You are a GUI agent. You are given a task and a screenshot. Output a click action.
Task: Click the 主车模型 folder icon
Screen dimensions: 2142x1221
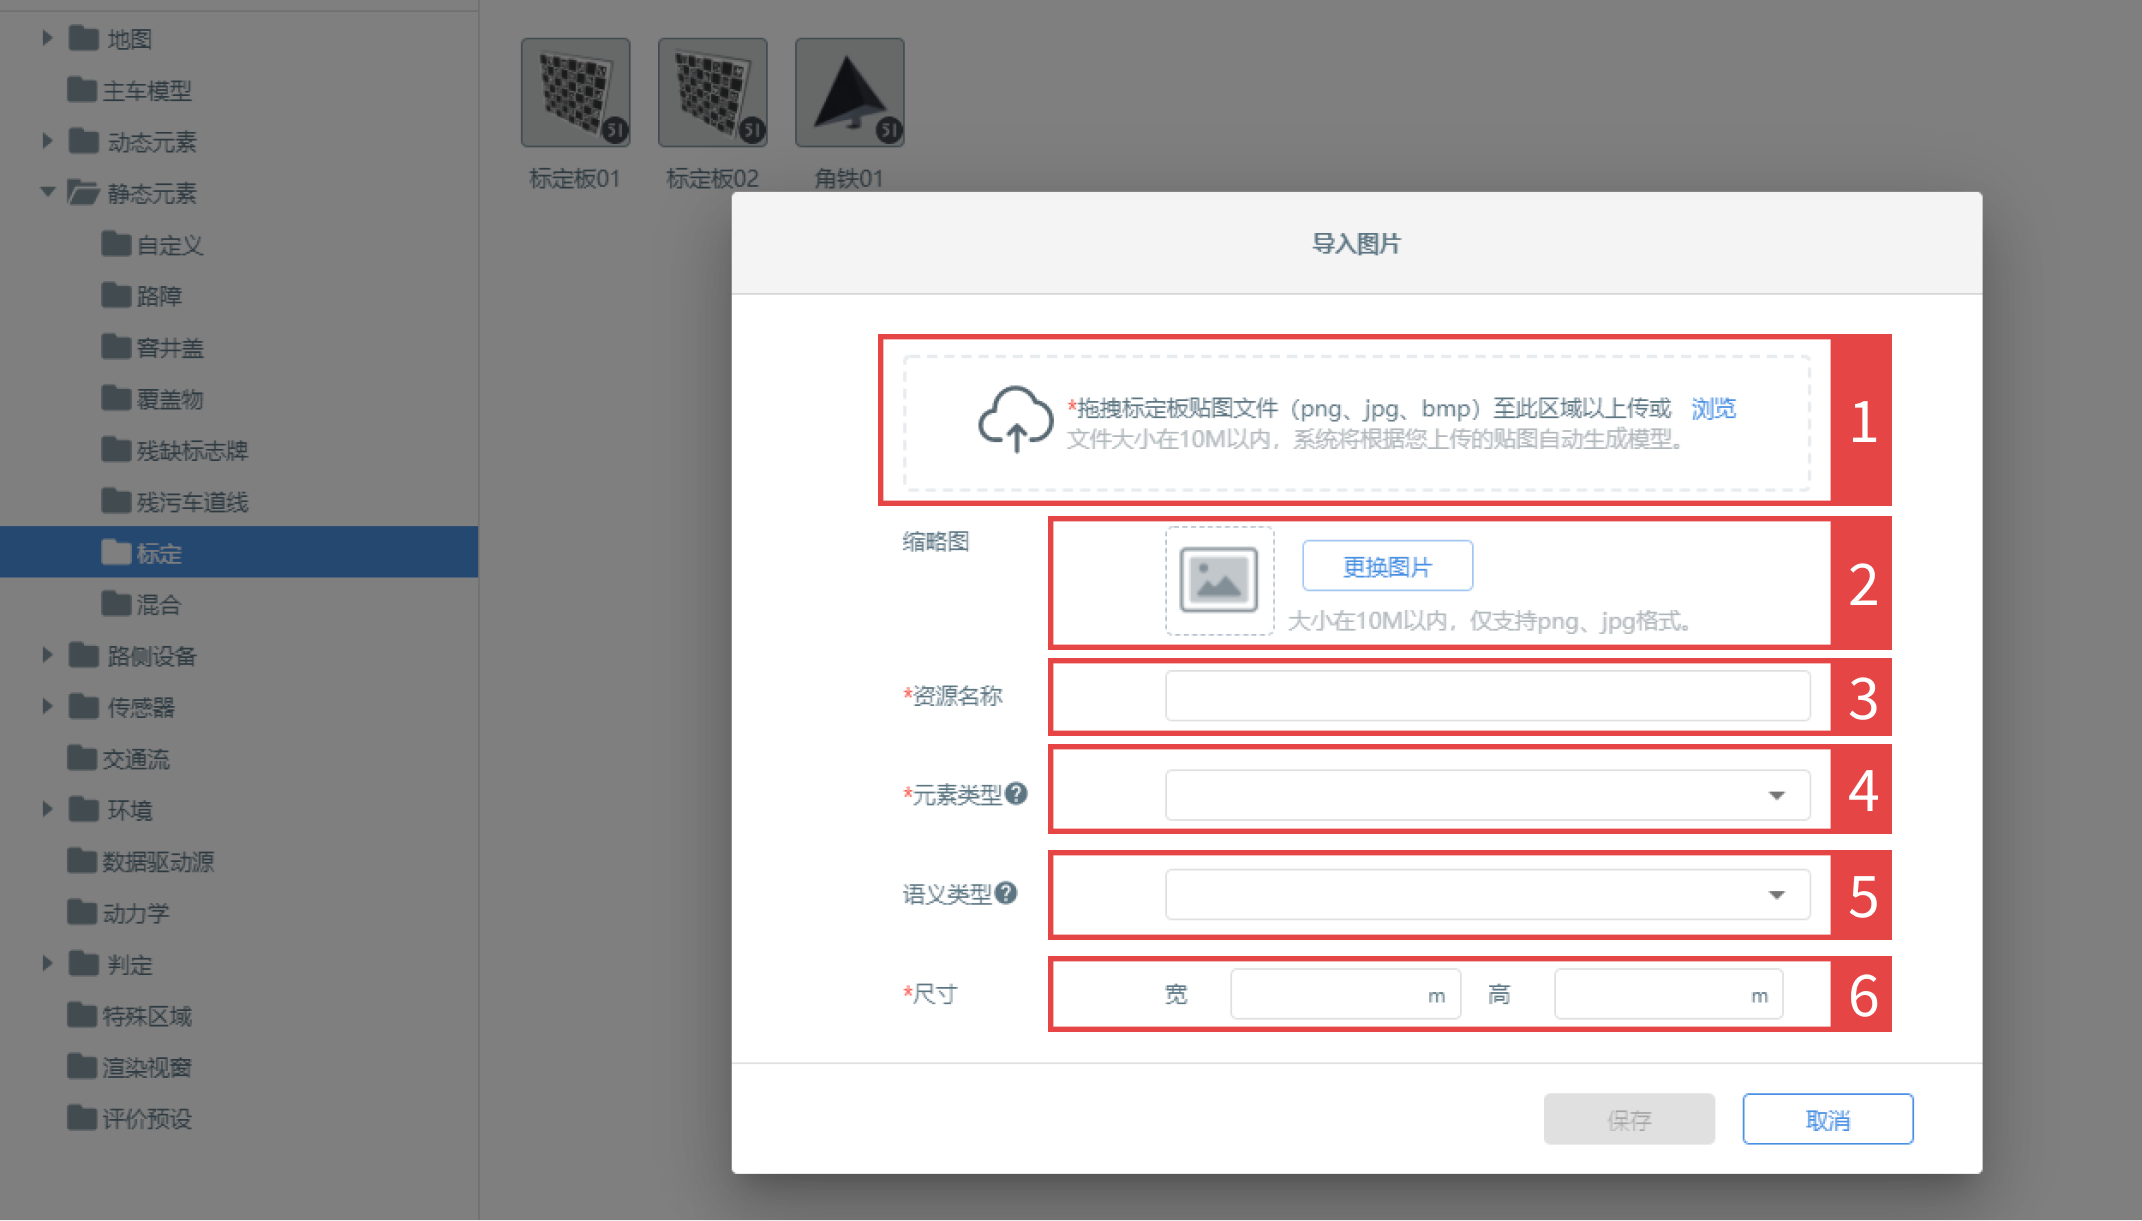point(82,90)
